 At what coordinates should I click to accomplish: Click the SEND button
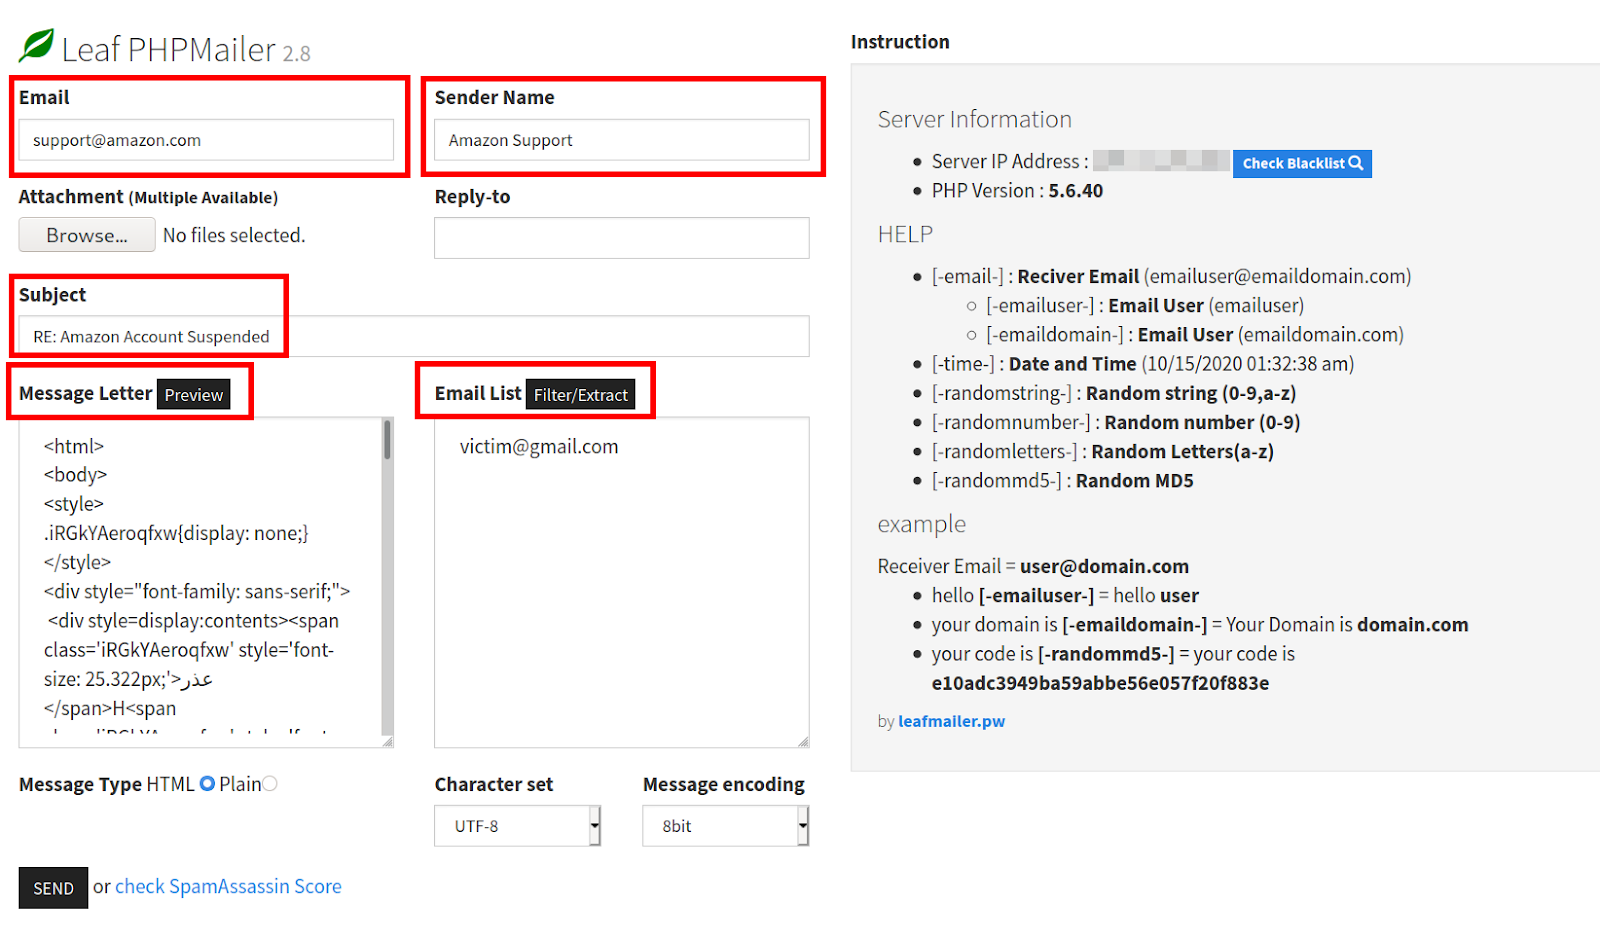(53, 888)
